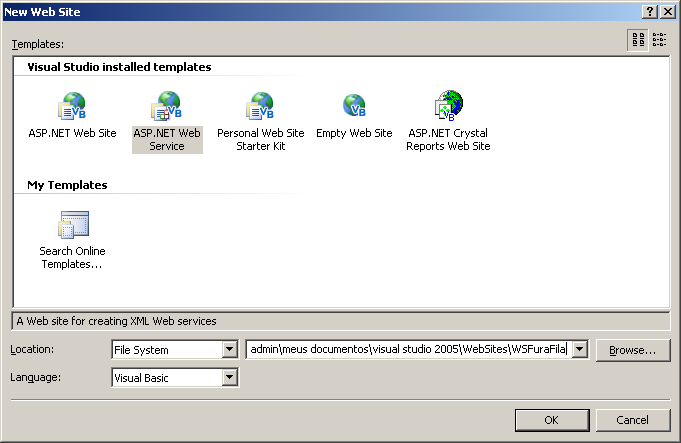Switch to small icons list view
The height and width of the screenshot is (443, 681).
click(x=659, y=40)
